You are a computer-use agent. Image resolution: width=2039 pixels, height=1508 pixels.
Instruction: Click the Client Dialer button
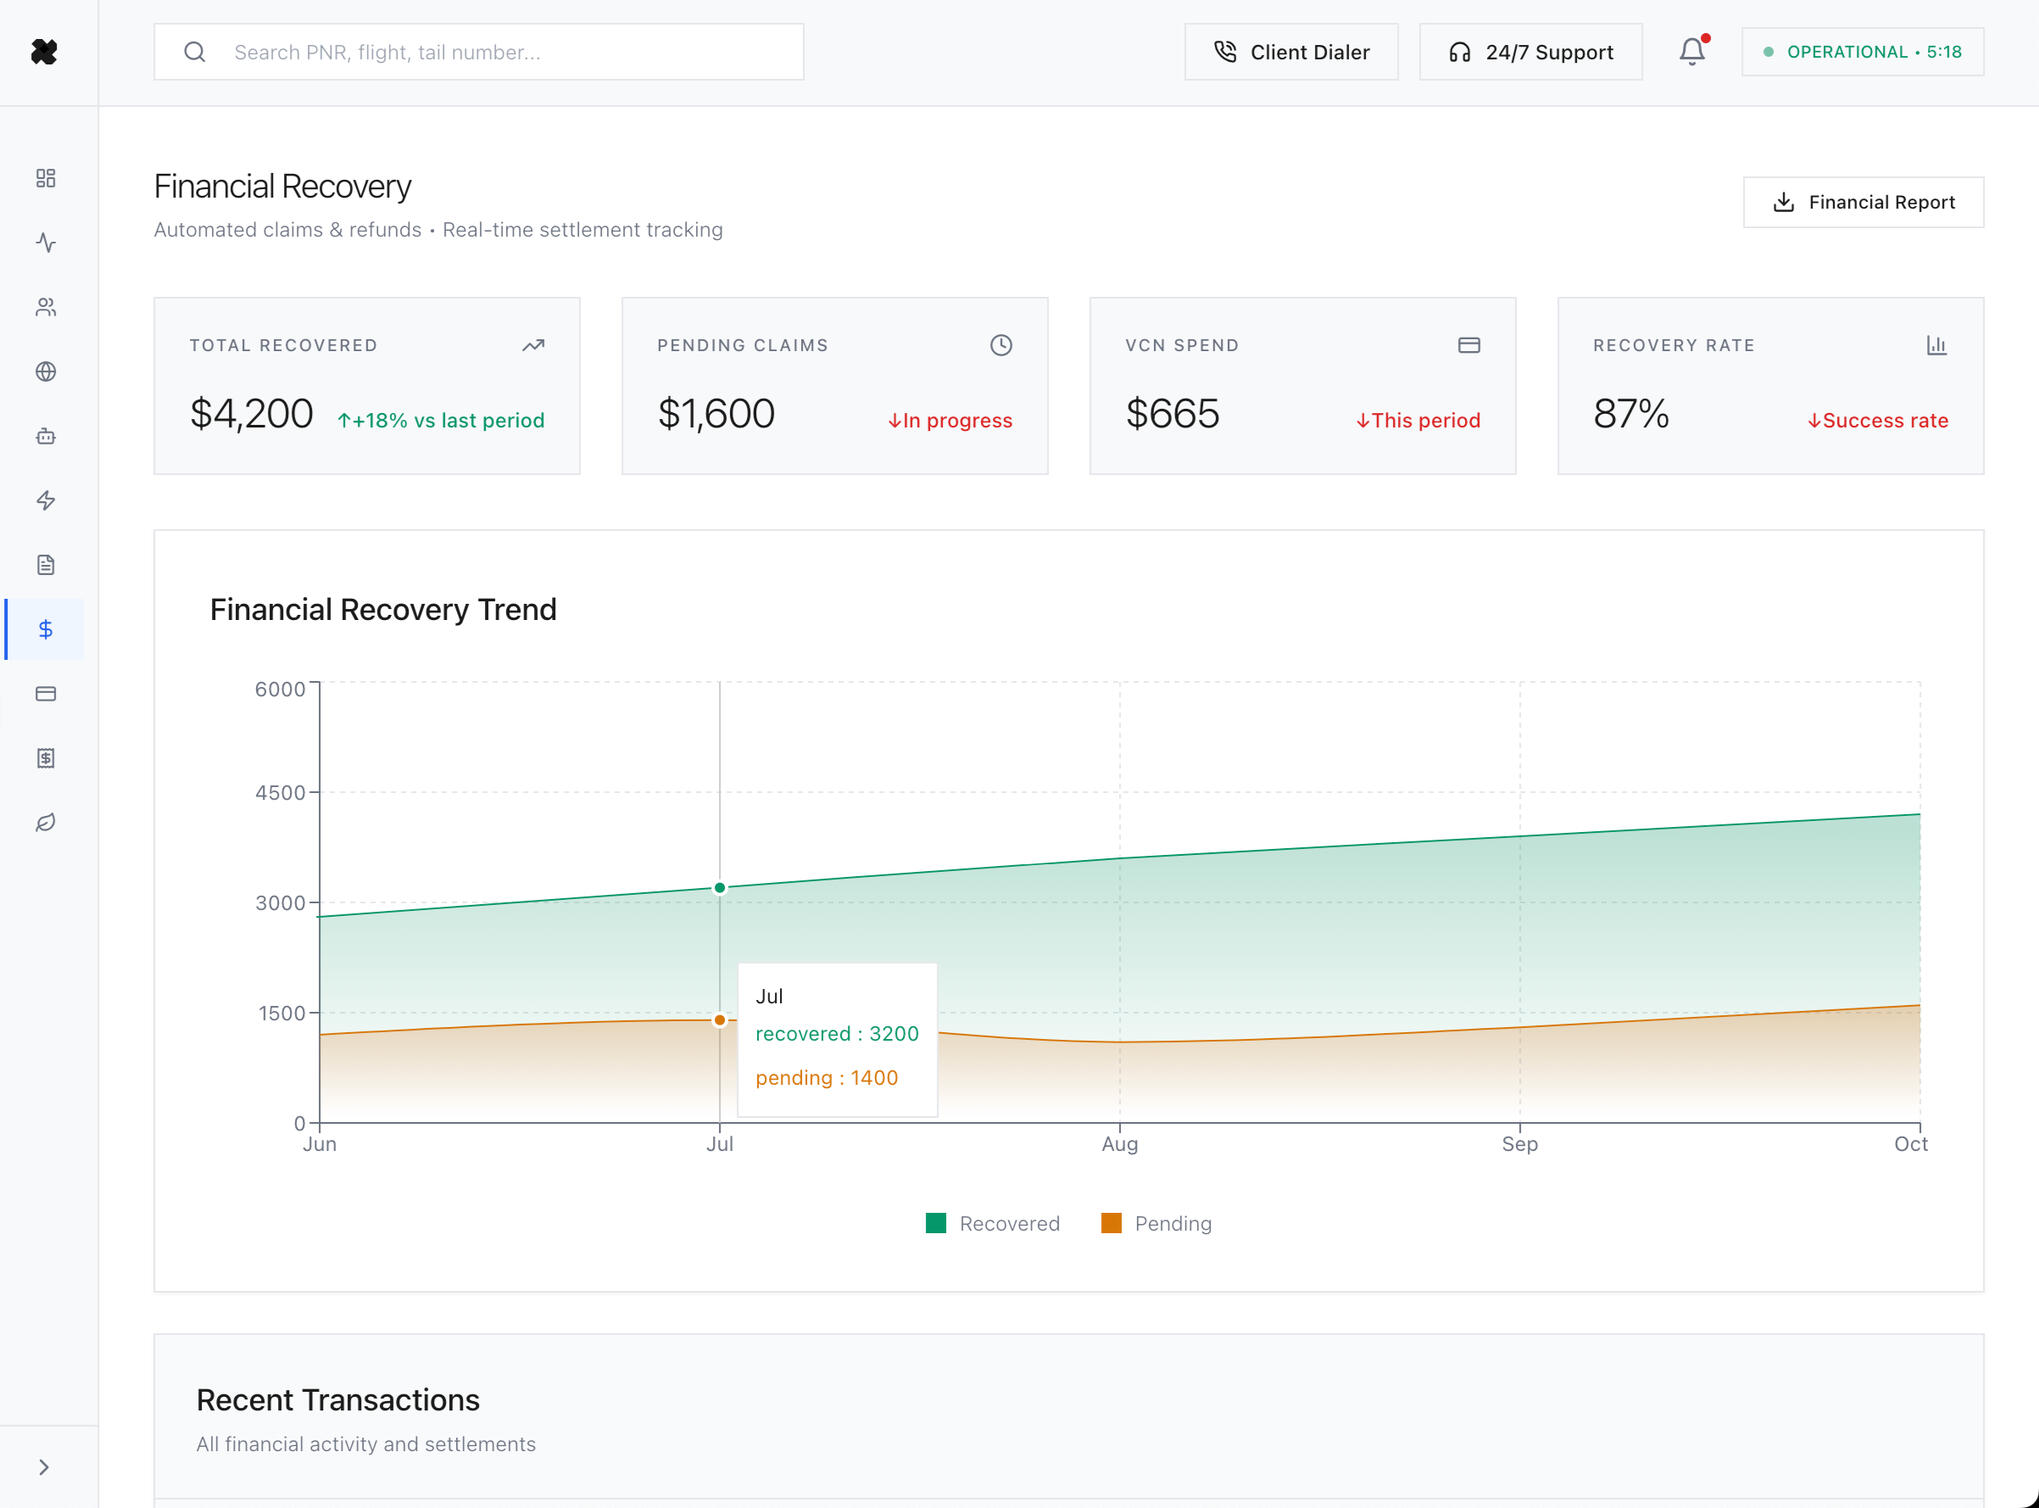pyautogui.click(x=1291, y=52)
